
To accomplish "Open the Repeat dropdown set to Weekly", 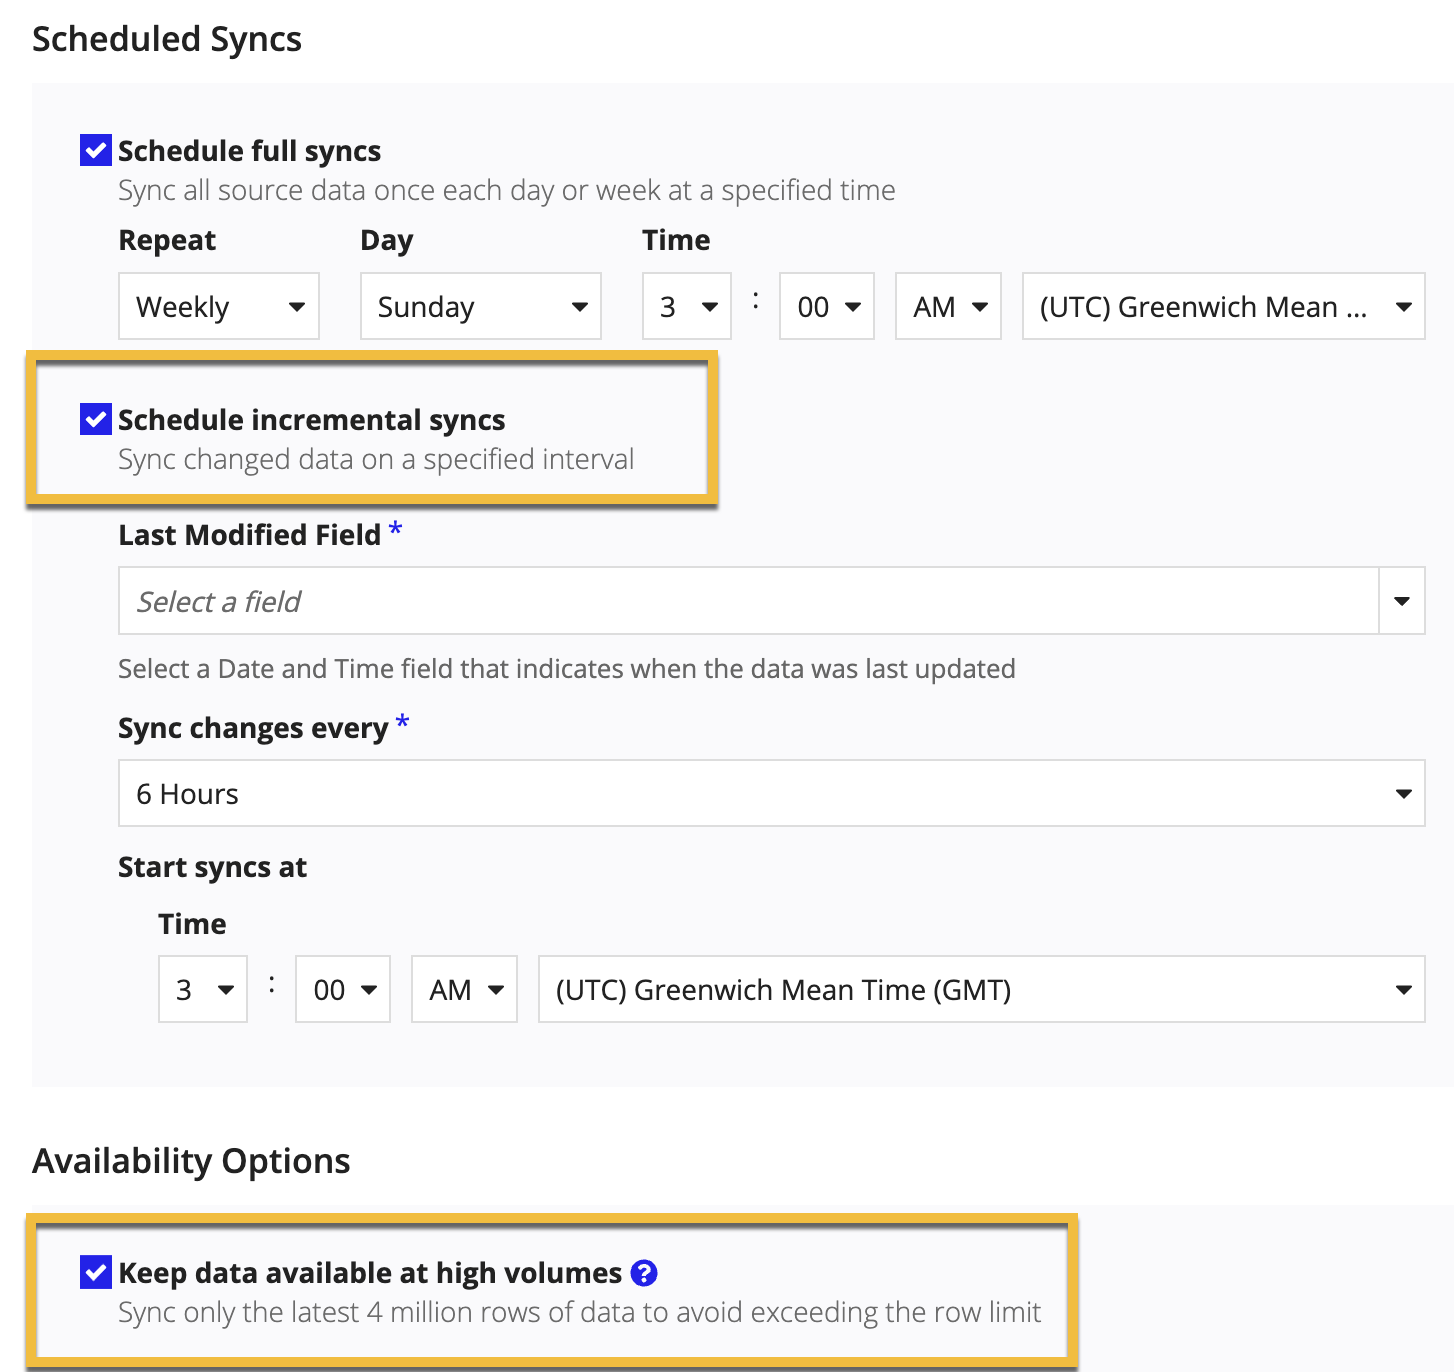I will (x=219, y=306).
